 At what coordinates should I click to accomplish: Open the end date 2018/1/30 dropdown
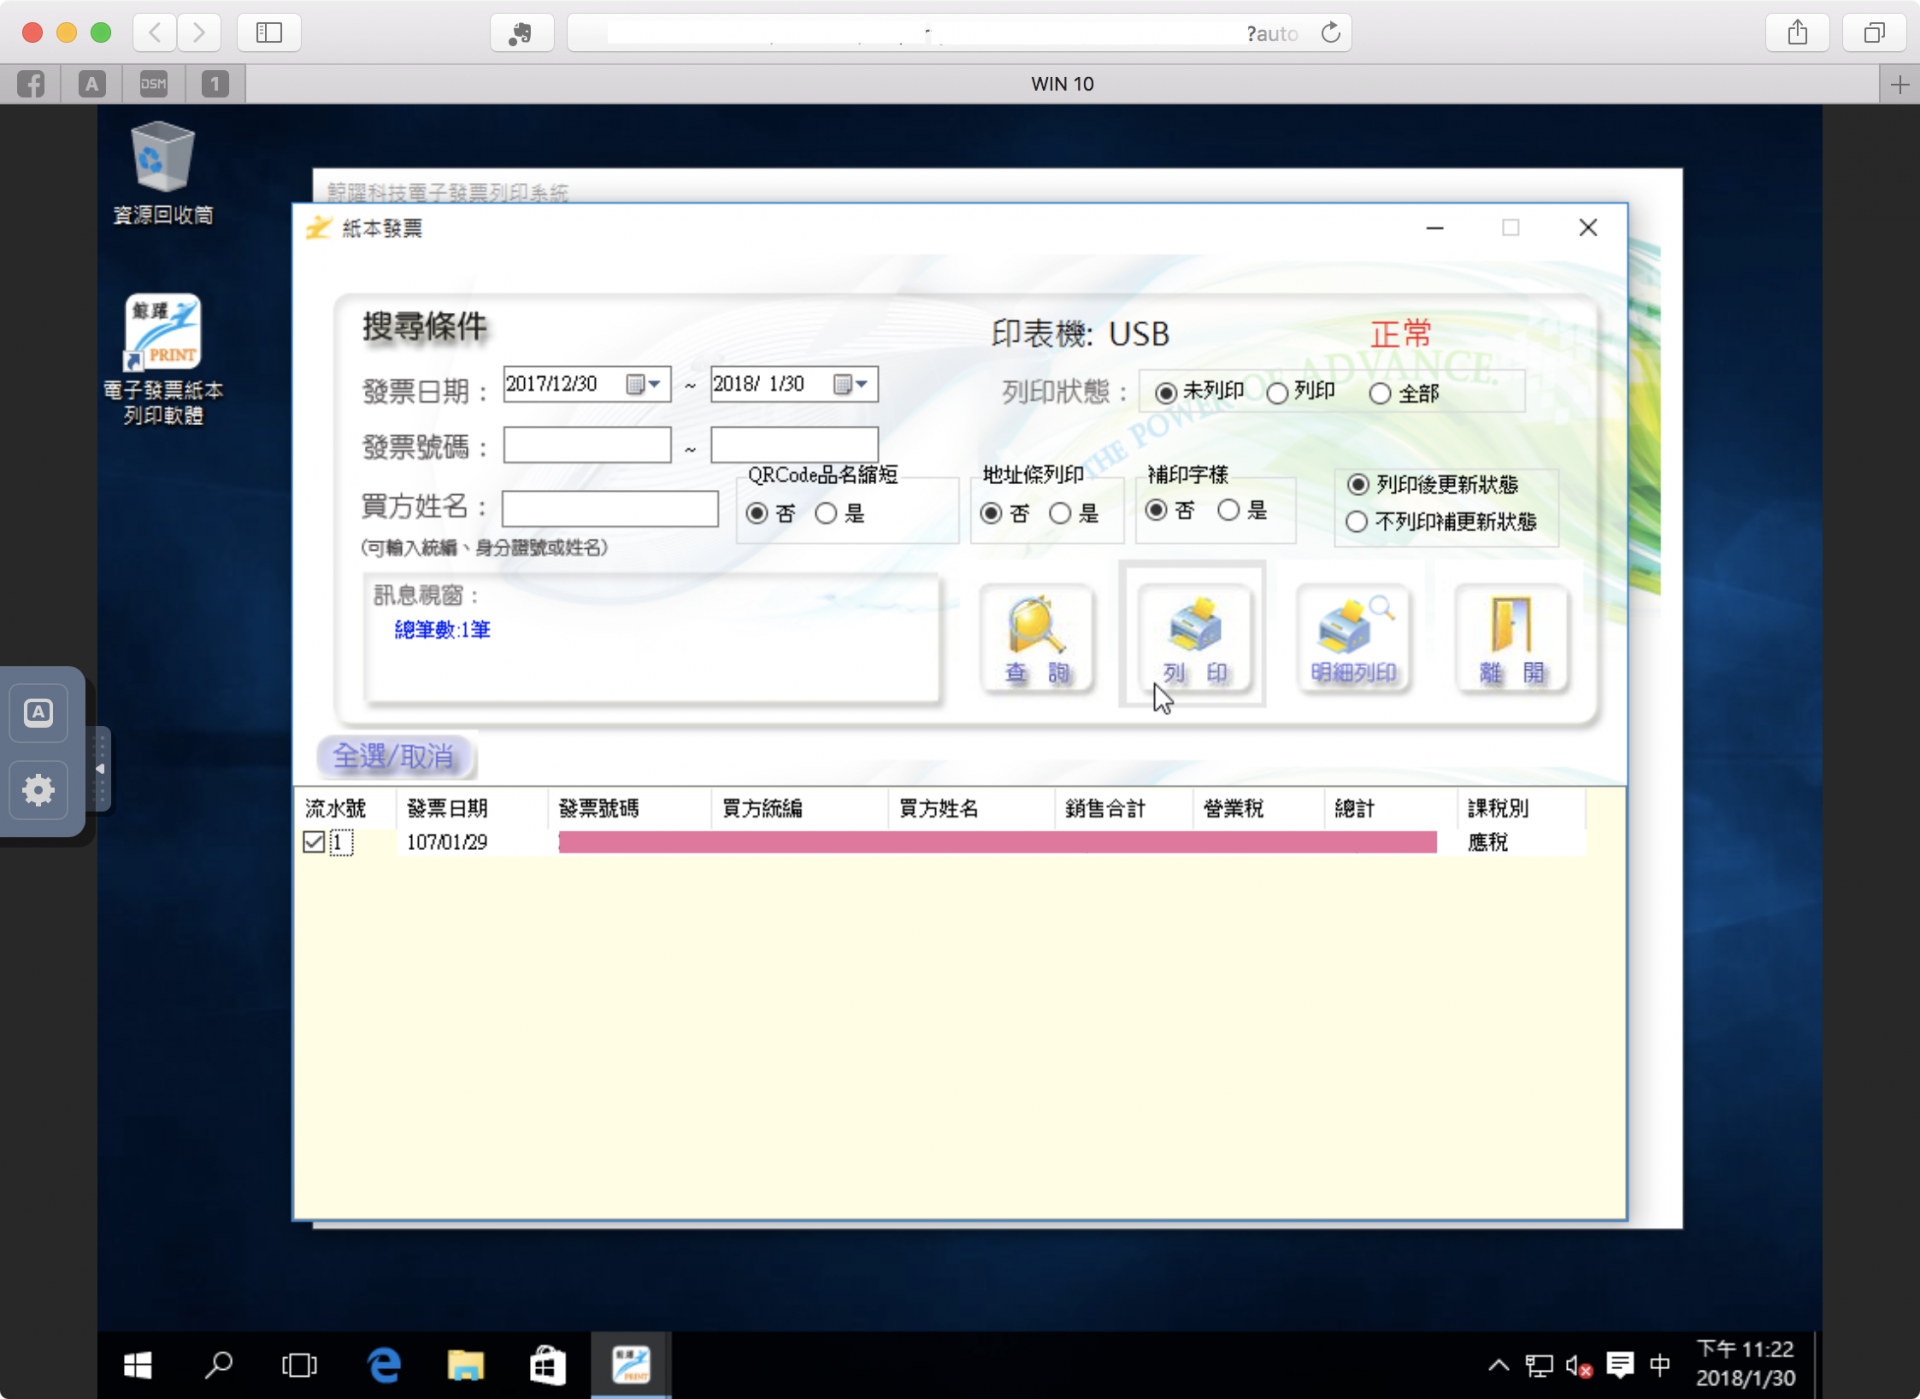[862, 384]
